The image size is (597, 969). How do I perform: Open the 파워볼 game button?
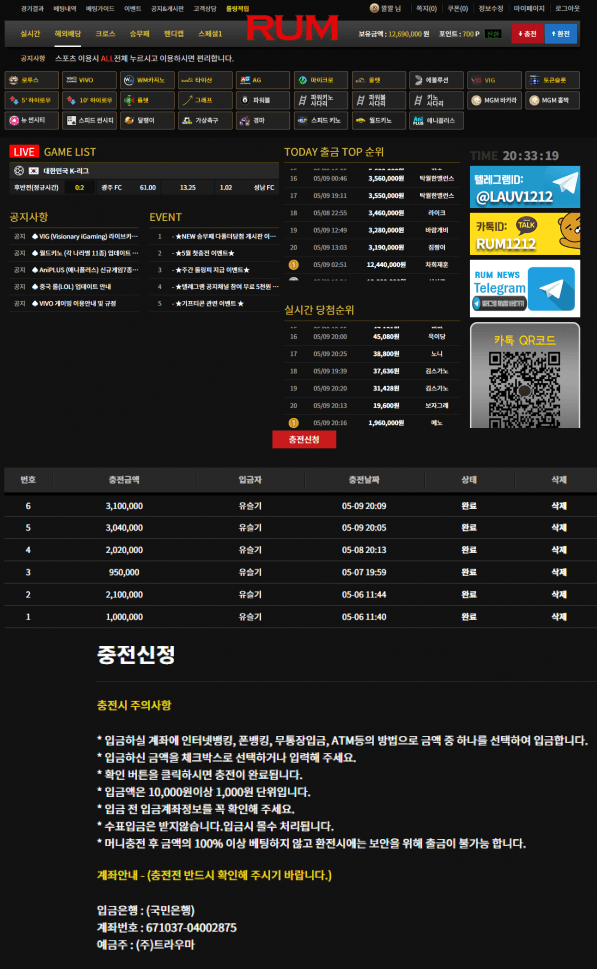coord(263,100)
